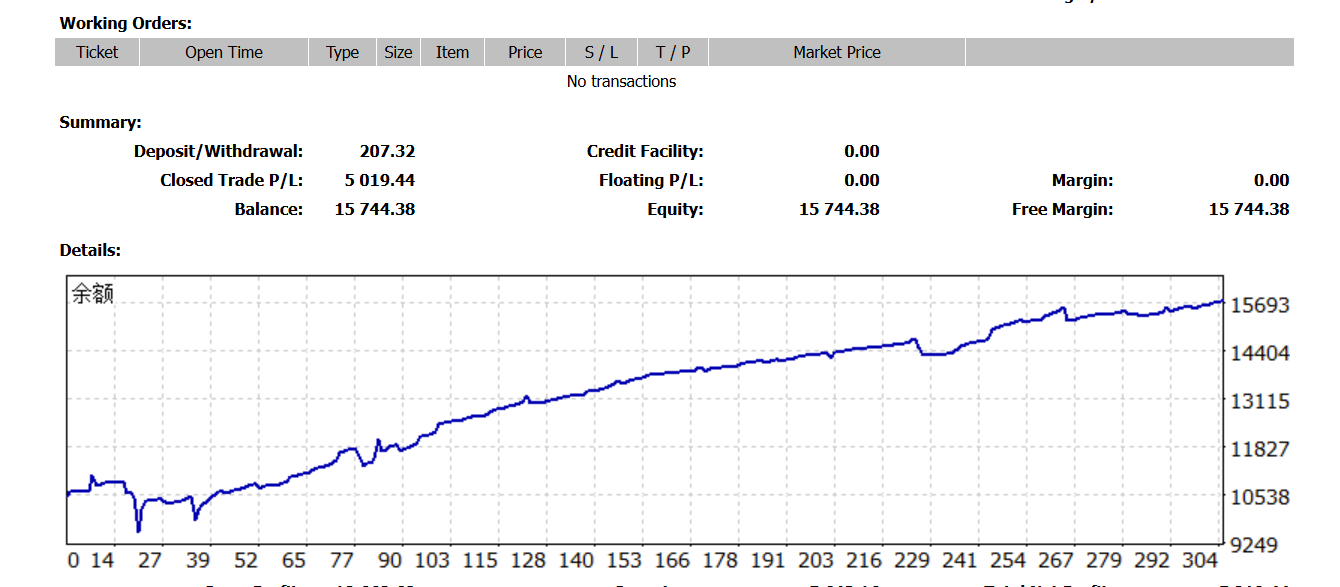1340x587 pixels.
Task: Click the 229 x-axis label
Action: click(912, 561)
